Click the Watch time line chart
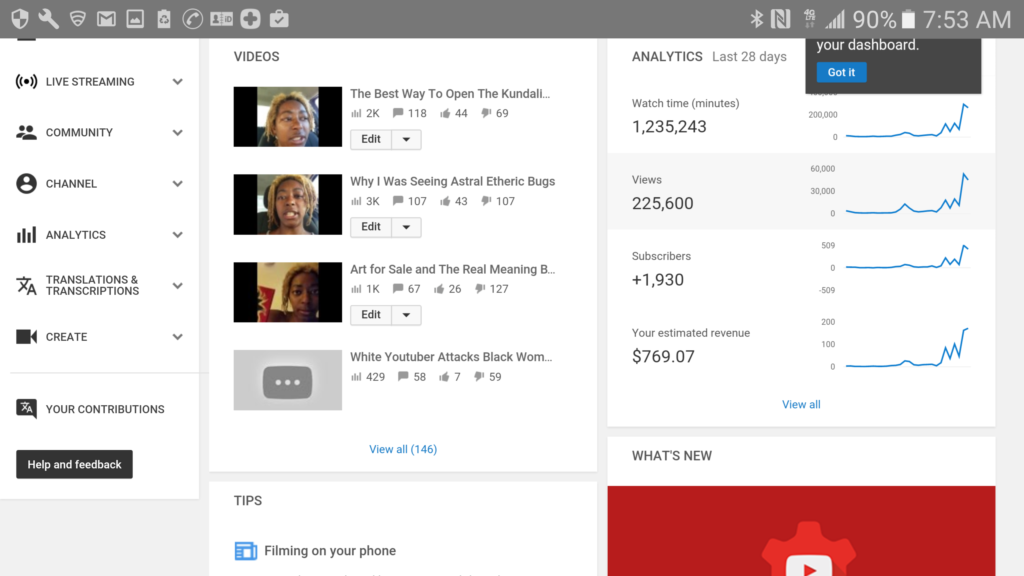The width and height of the screenshot is (1024, 576). (908, 120)
